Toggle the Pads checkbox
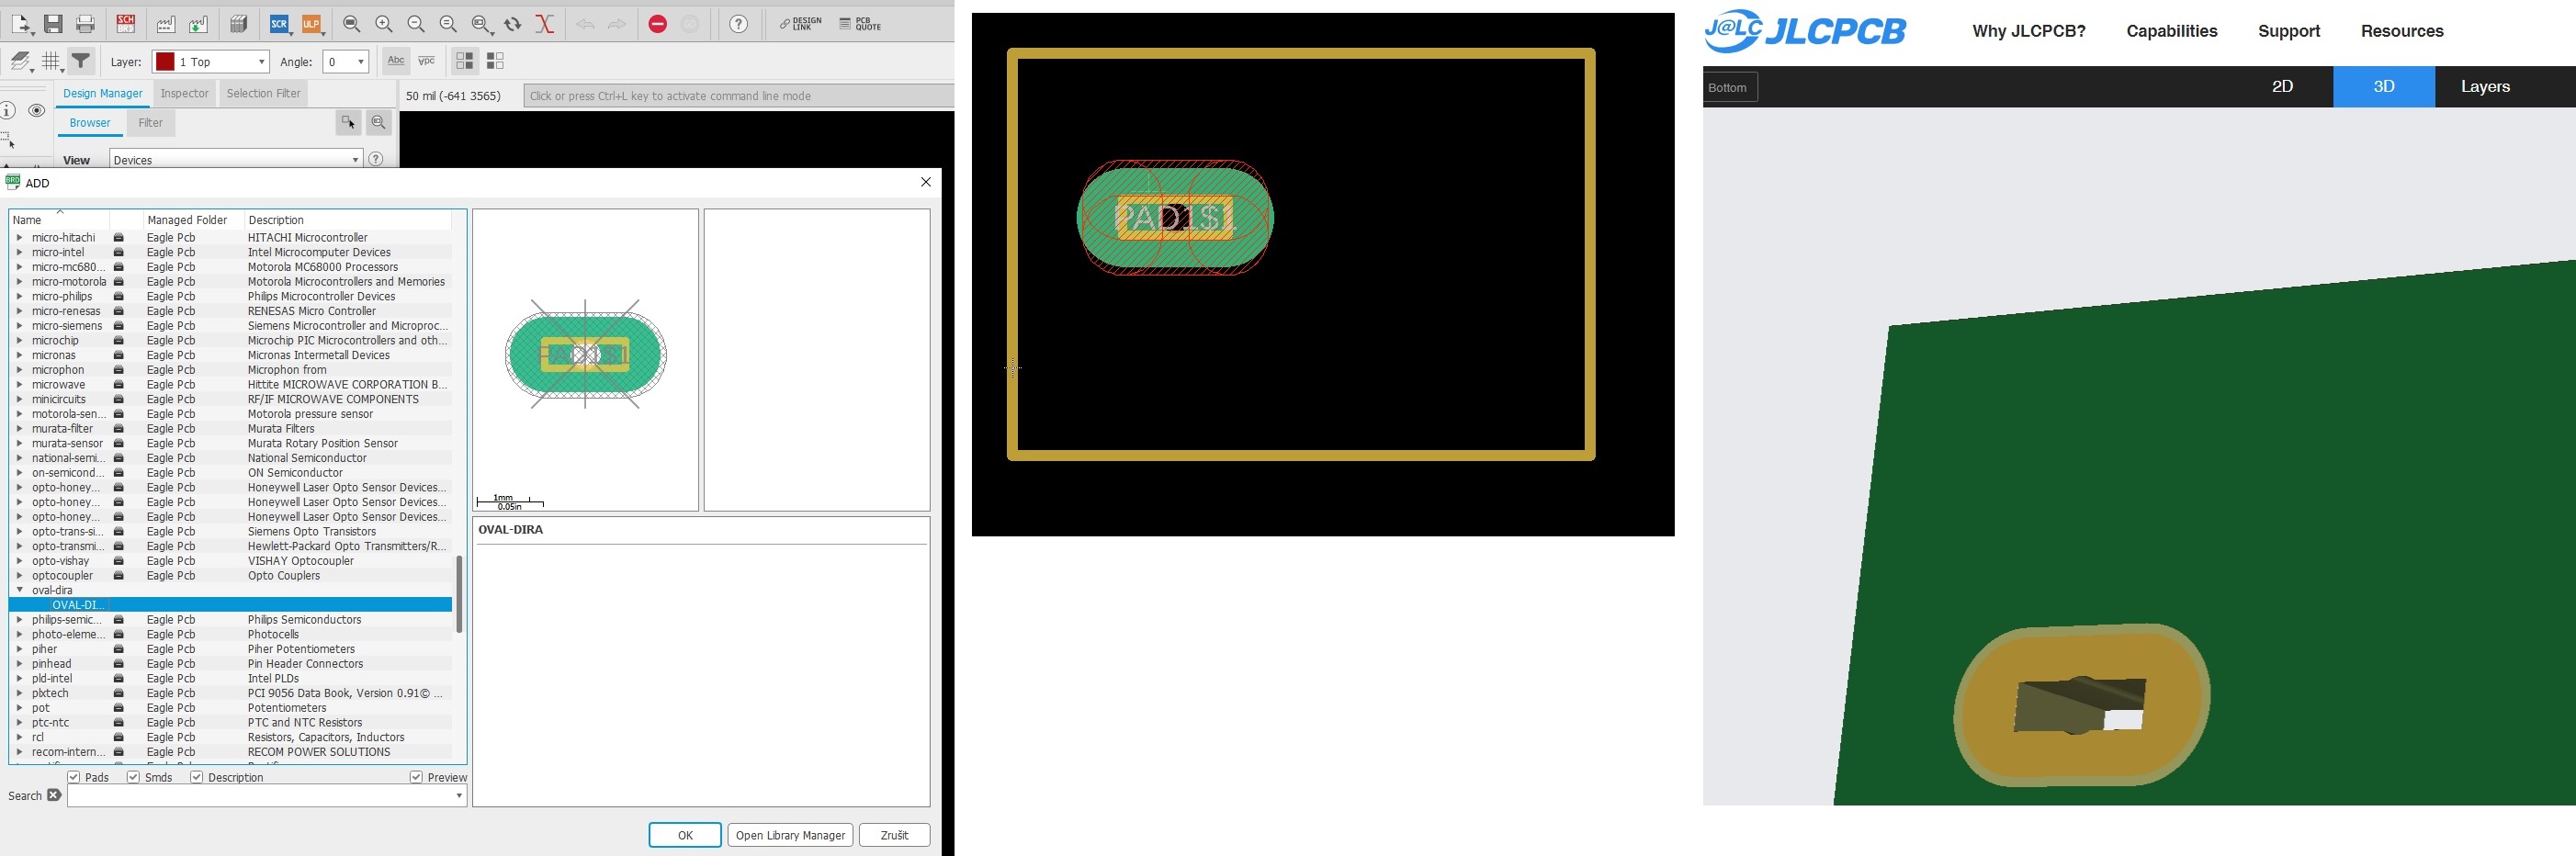The width and height of the screenshot is (2576, 856). click(74, 777)
